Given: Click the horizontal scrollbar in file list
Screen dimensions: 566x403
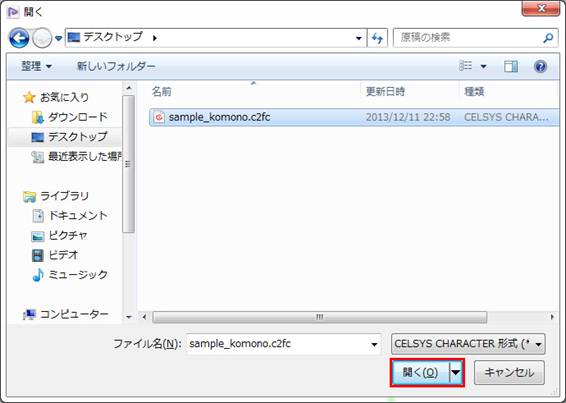Looking at the screenshot, I should pos(319,317).
